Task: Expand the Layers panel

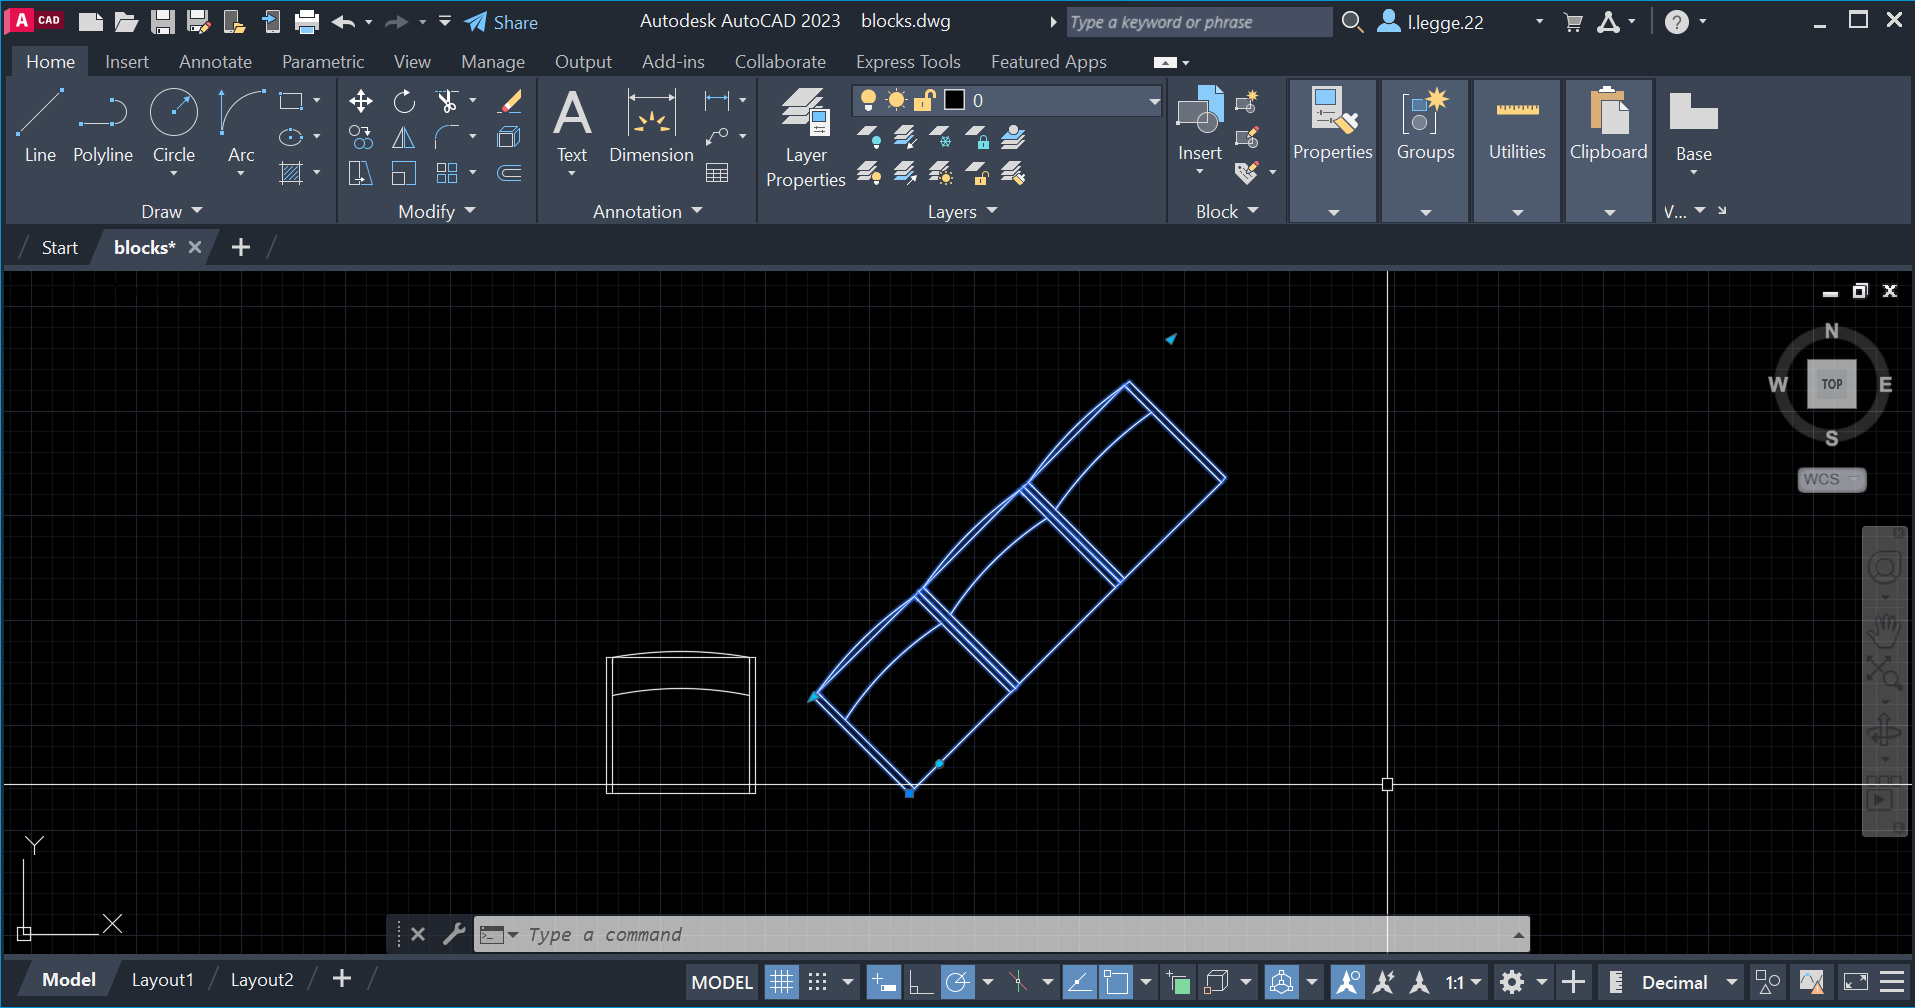Action: [962, 211]
